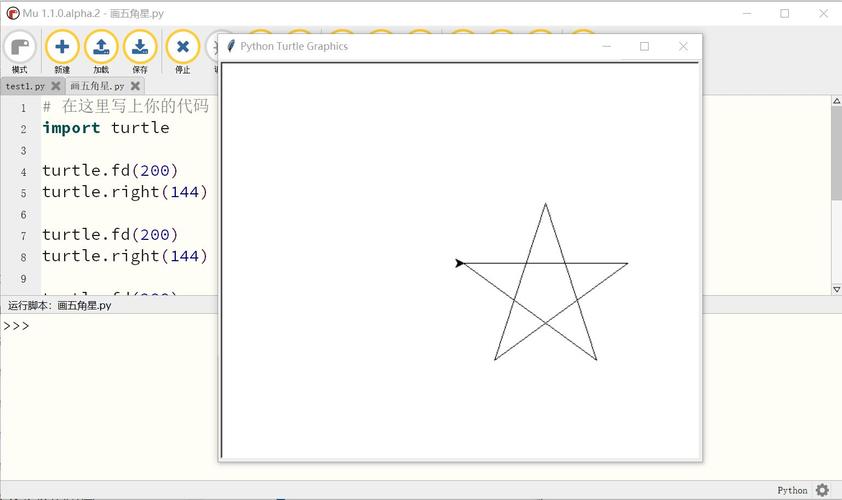Click the Python mode label in status bar
This screenshot has height=500, width=842.
tap(792, 490)
